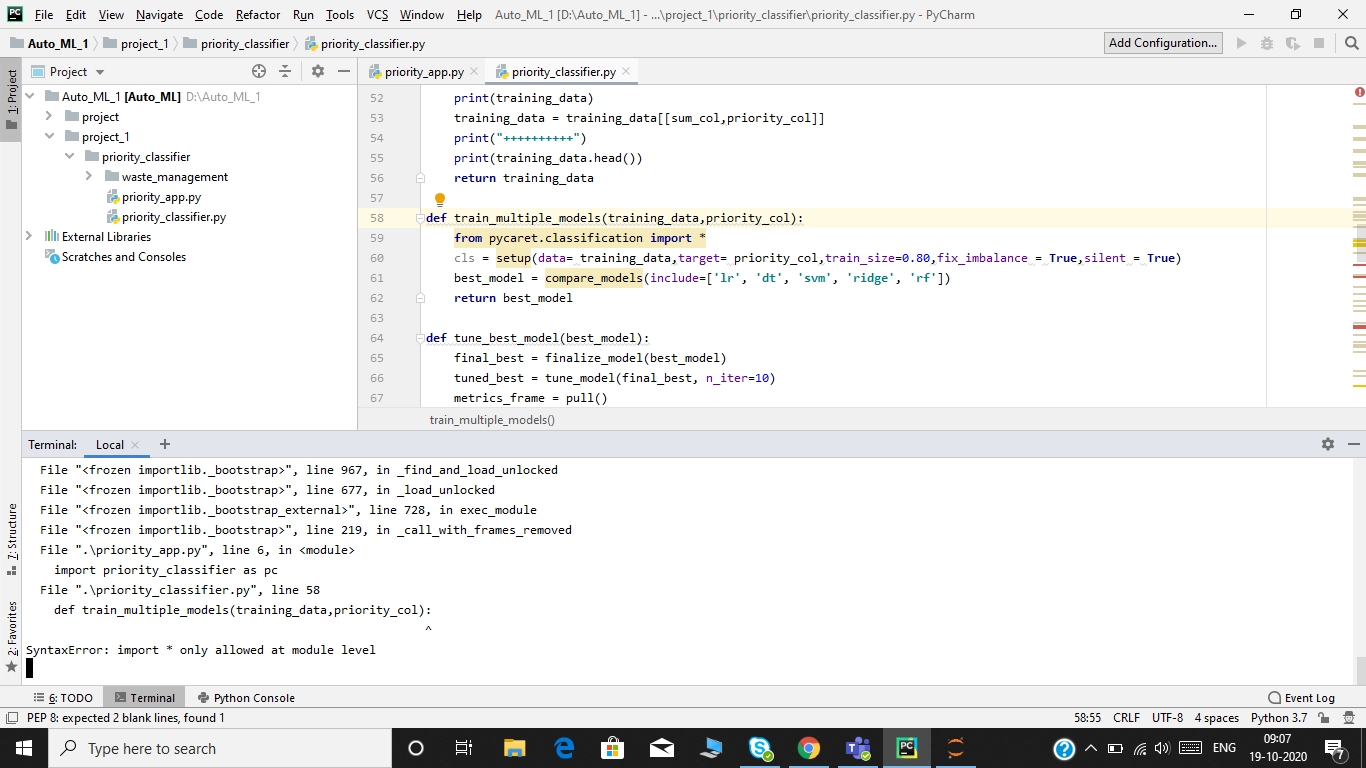Open Terminal settings using its gear icon
This screenshot has width=1366, height=768.
[1328, 444]
